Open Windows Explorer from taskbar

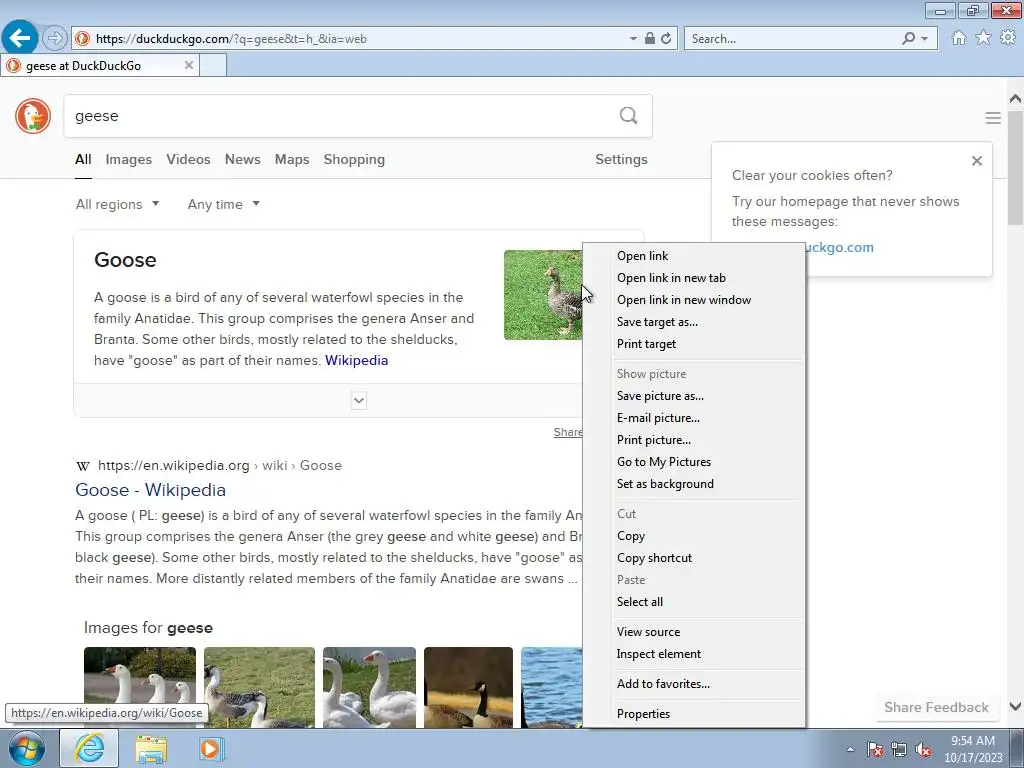(151, 749)
